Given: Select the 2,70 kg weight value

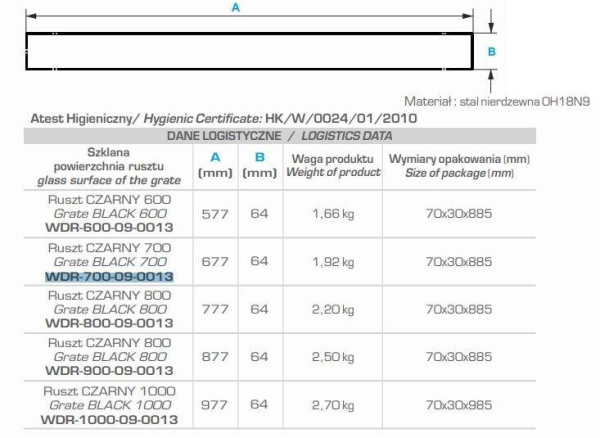Looking at the screenshot, I should click(x=331, y=404).
